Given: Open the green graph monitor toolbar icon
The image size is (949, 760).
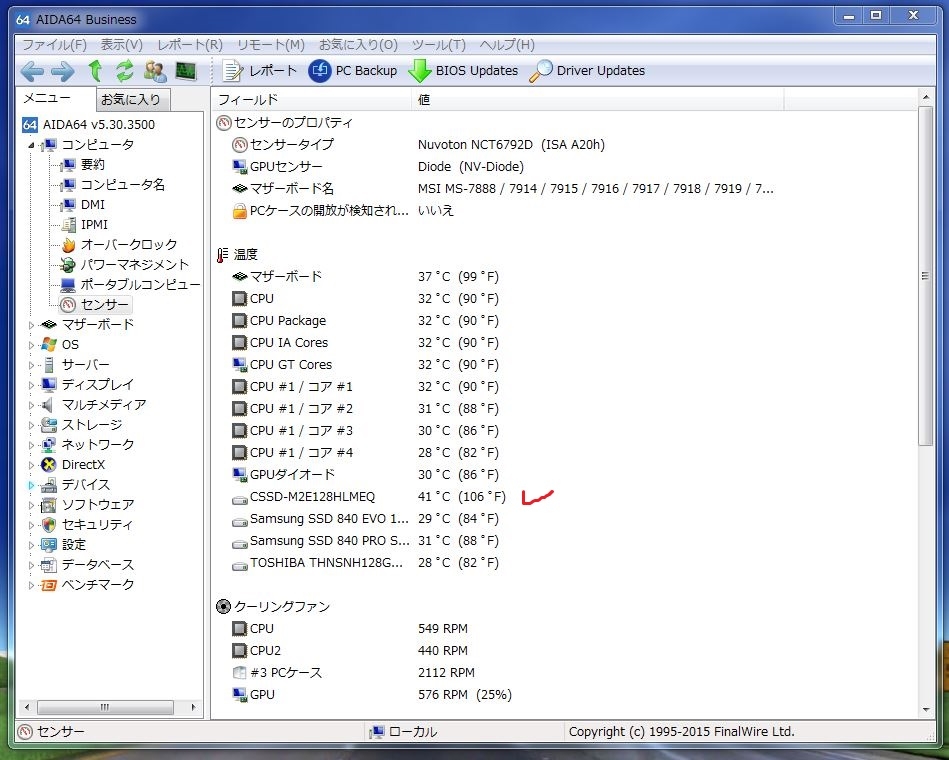Looking at the screenshot, I should point(186,71).
